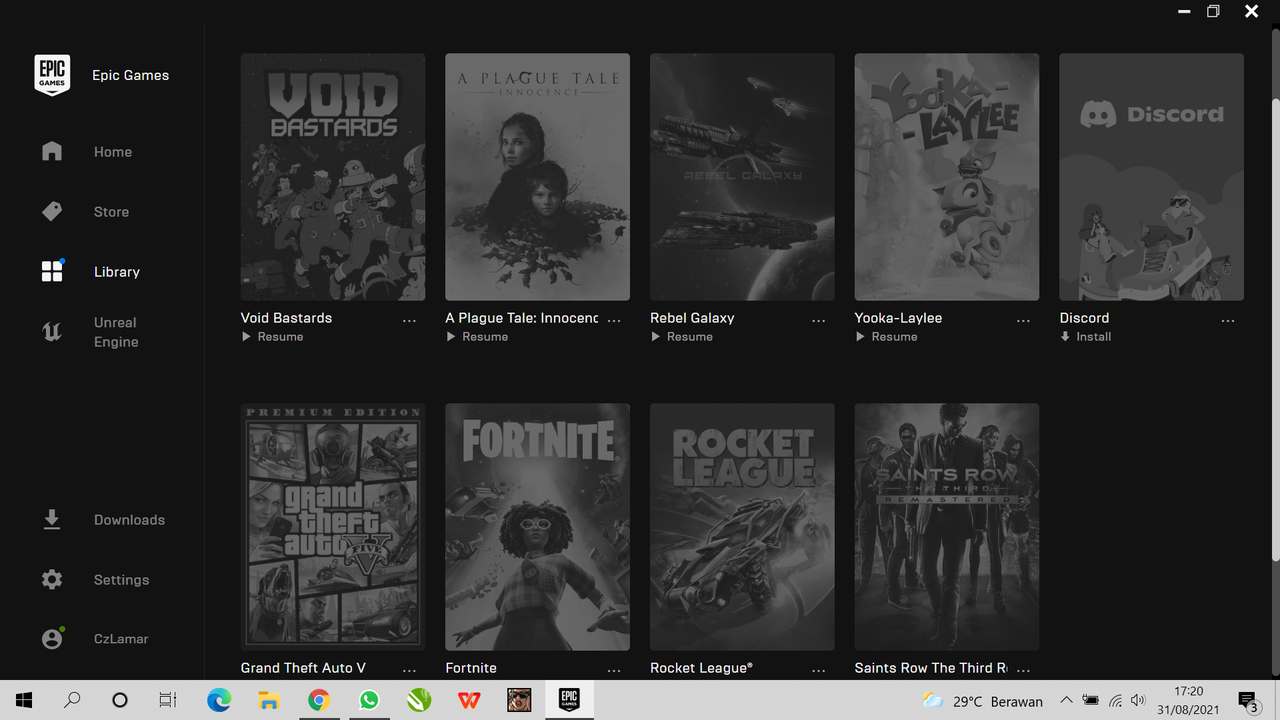Select the Fortnite cover art
Viewport: 1280px width, 720px height.
[537, 527]
